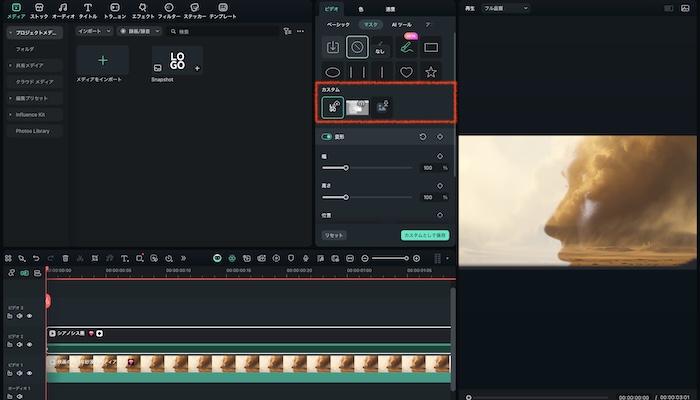700x400 pixels.
Task: Switch to the AI ツール tab
Action: 402,23
